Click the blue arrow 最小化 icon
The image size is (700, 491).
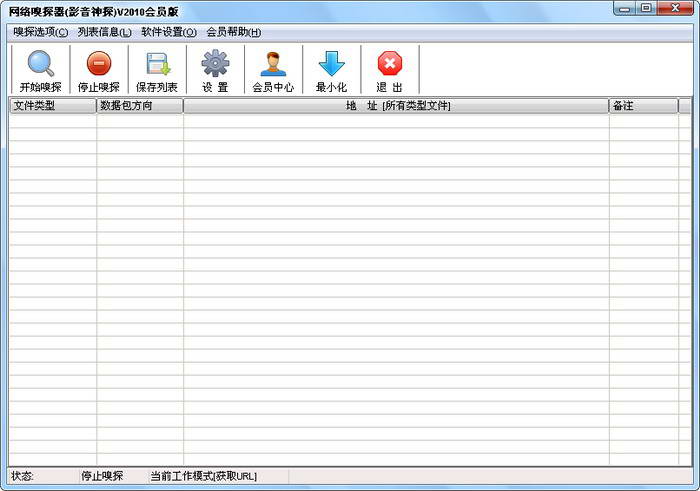point(331,70)
